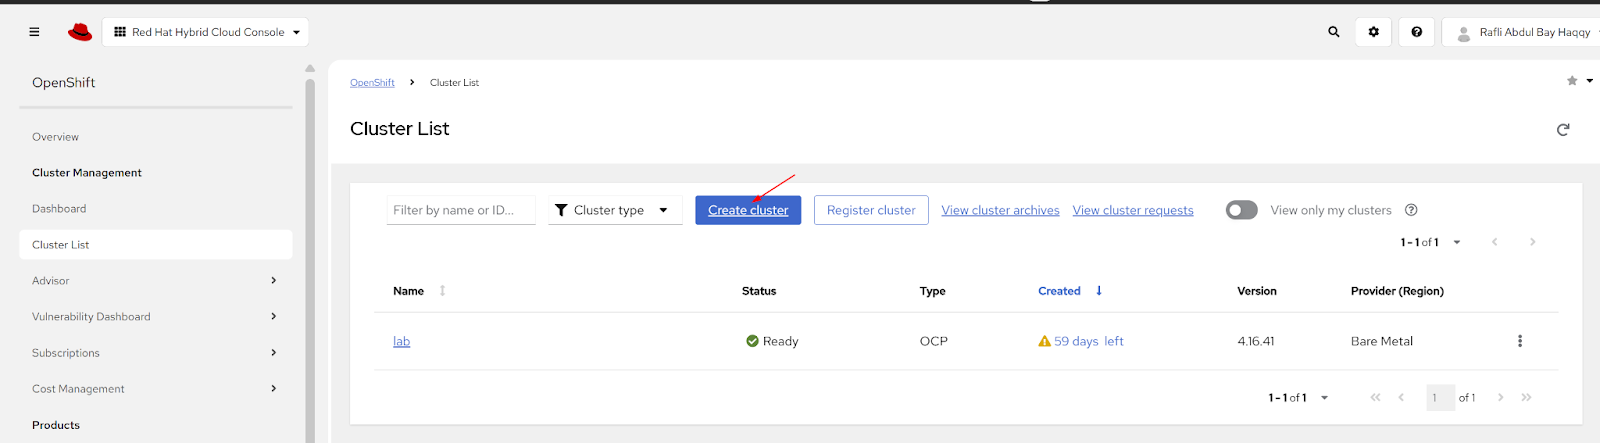
Task: Click the Create cluster button
Action: (748, 210)
